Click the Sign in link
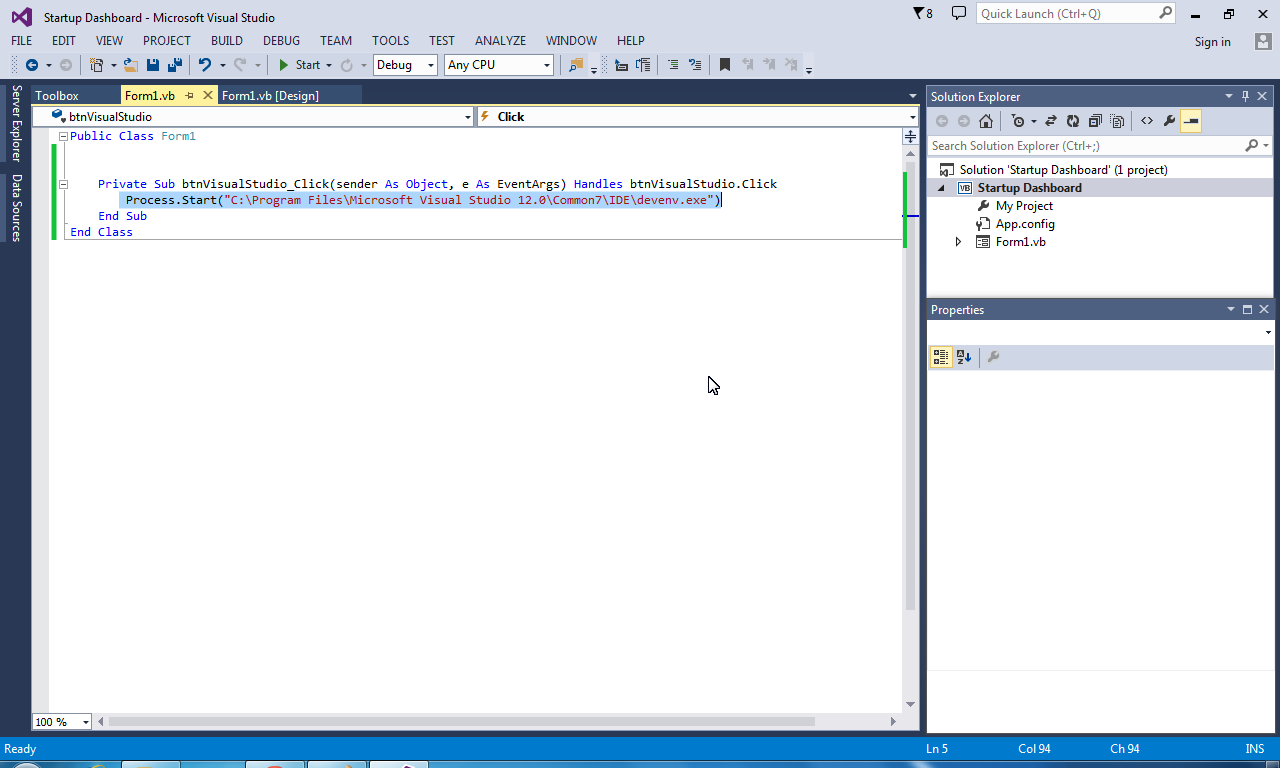Image resolution: width=1281 pixels, height=768 pixels. pyautogui.click(x=1213, y=42)
